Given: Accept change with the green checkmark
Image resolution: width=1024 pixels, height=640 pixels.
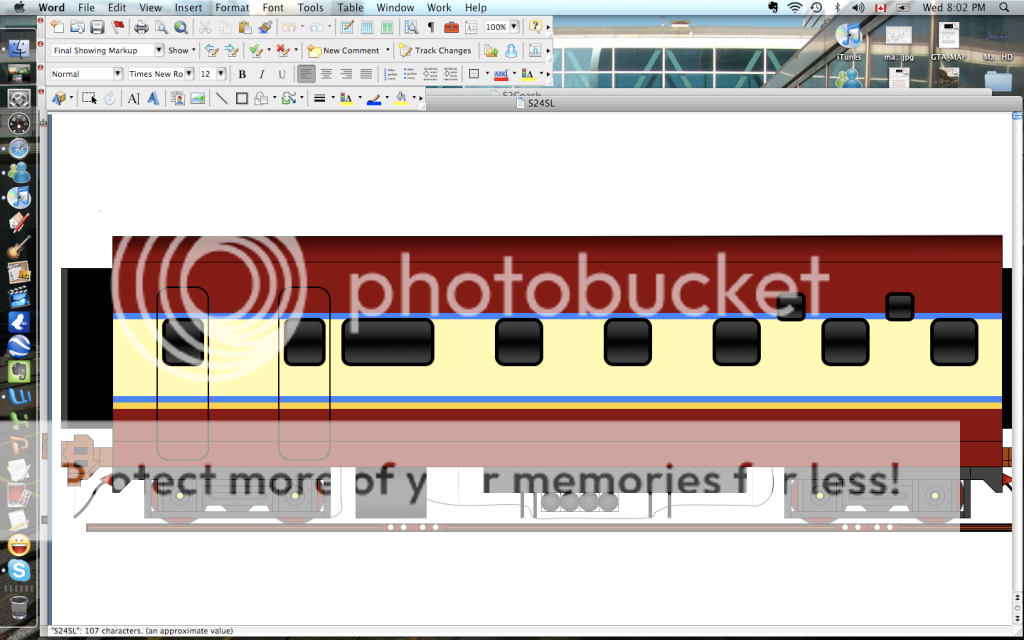Looking at the screenshot, I should coord(255,50).
